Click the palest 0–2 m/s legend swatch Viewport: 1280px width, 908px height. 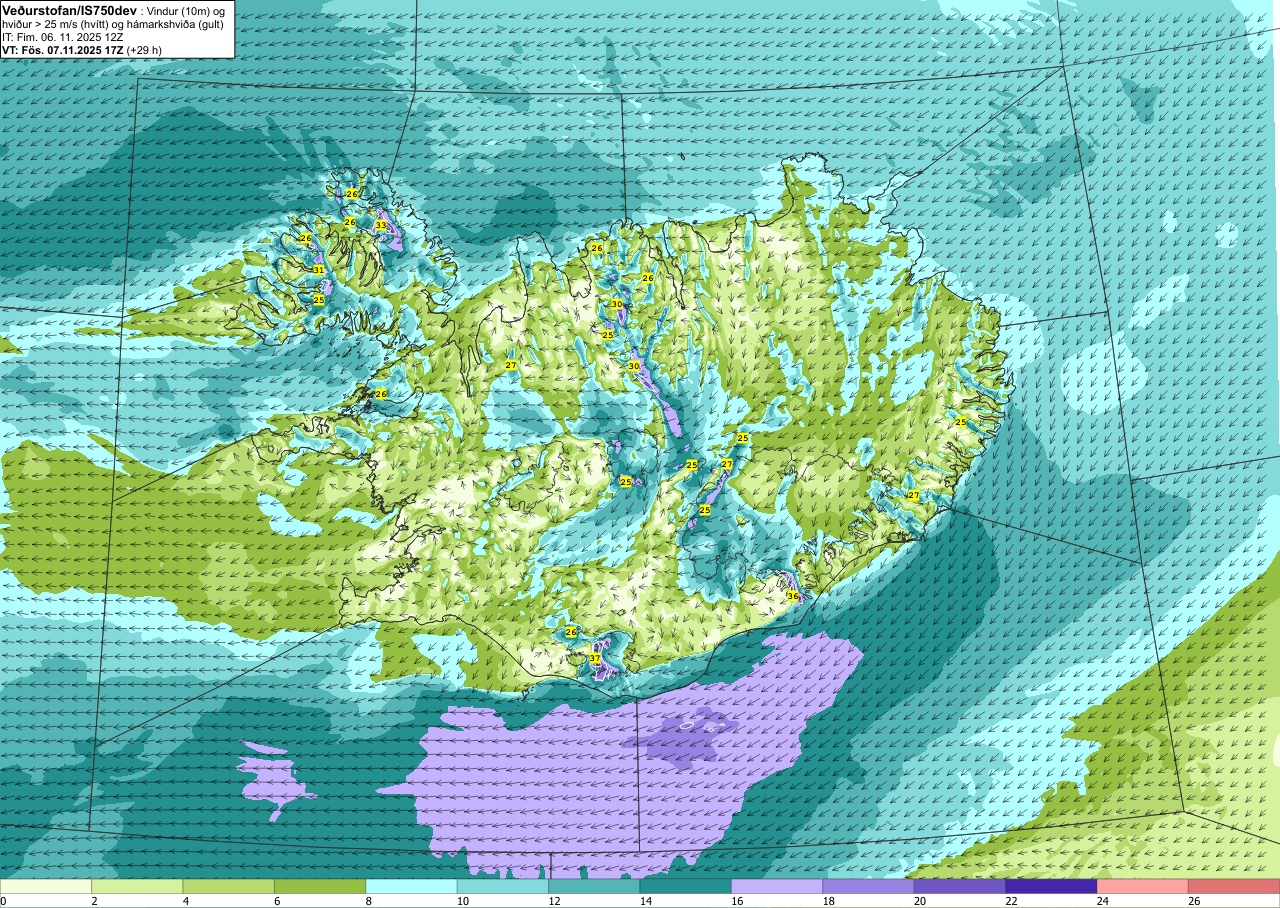point(46,886)
